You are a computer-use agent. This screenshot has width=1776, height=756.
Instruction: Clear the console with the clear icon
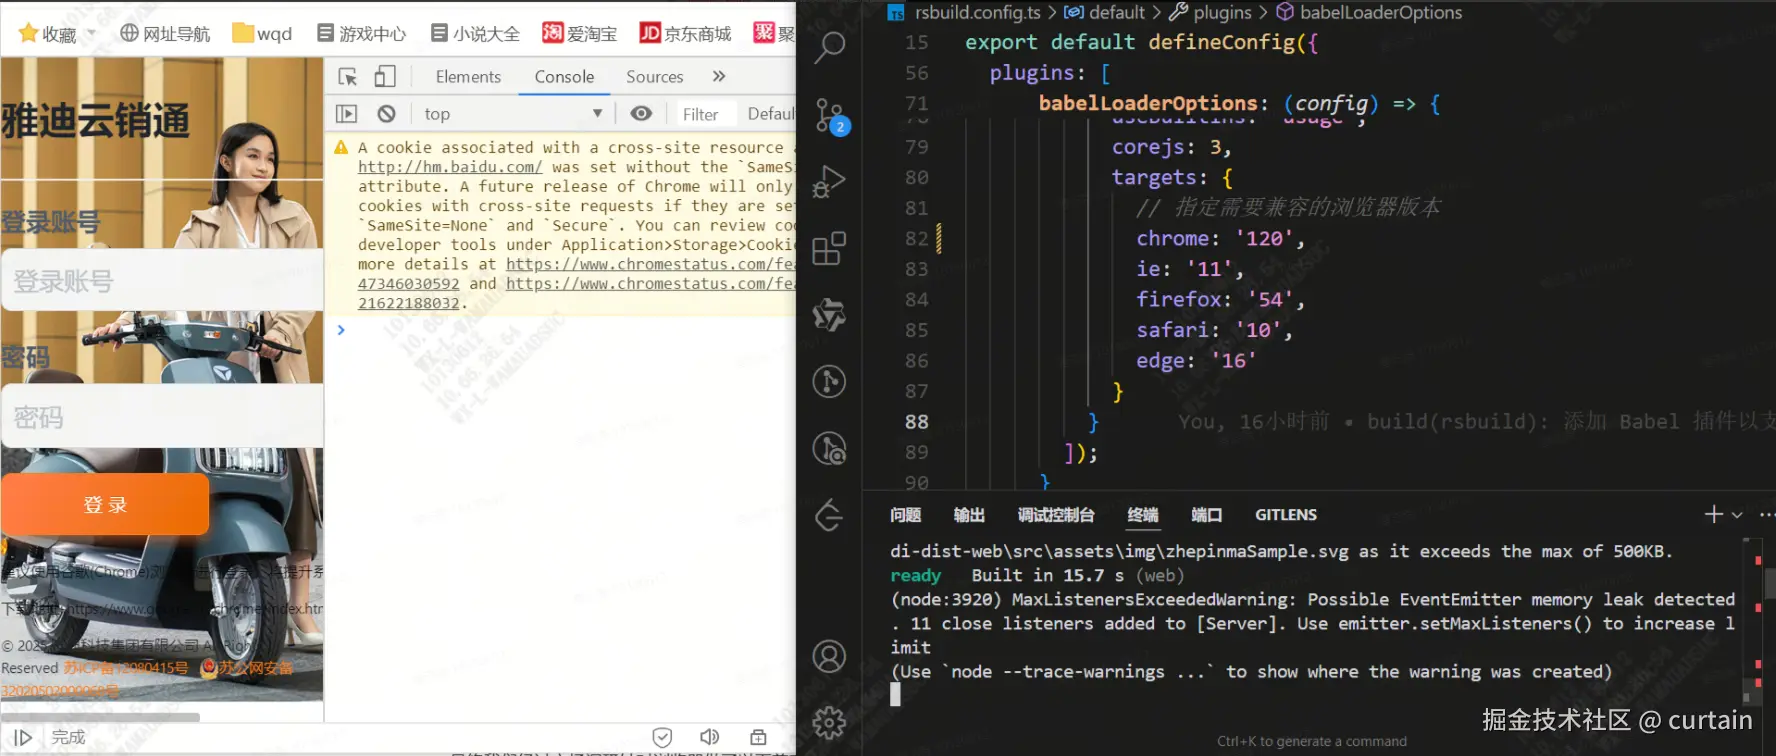point(387,114)
